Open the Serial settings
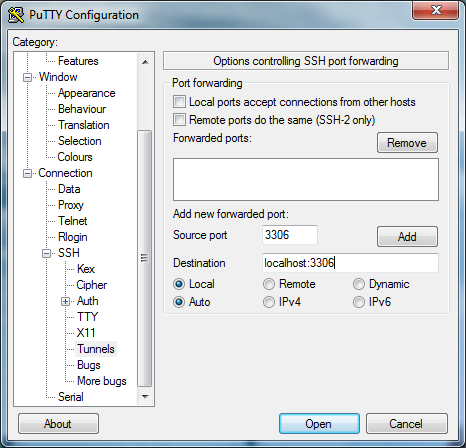The height and width of the screenshot is (448, 466). [71, 397]
